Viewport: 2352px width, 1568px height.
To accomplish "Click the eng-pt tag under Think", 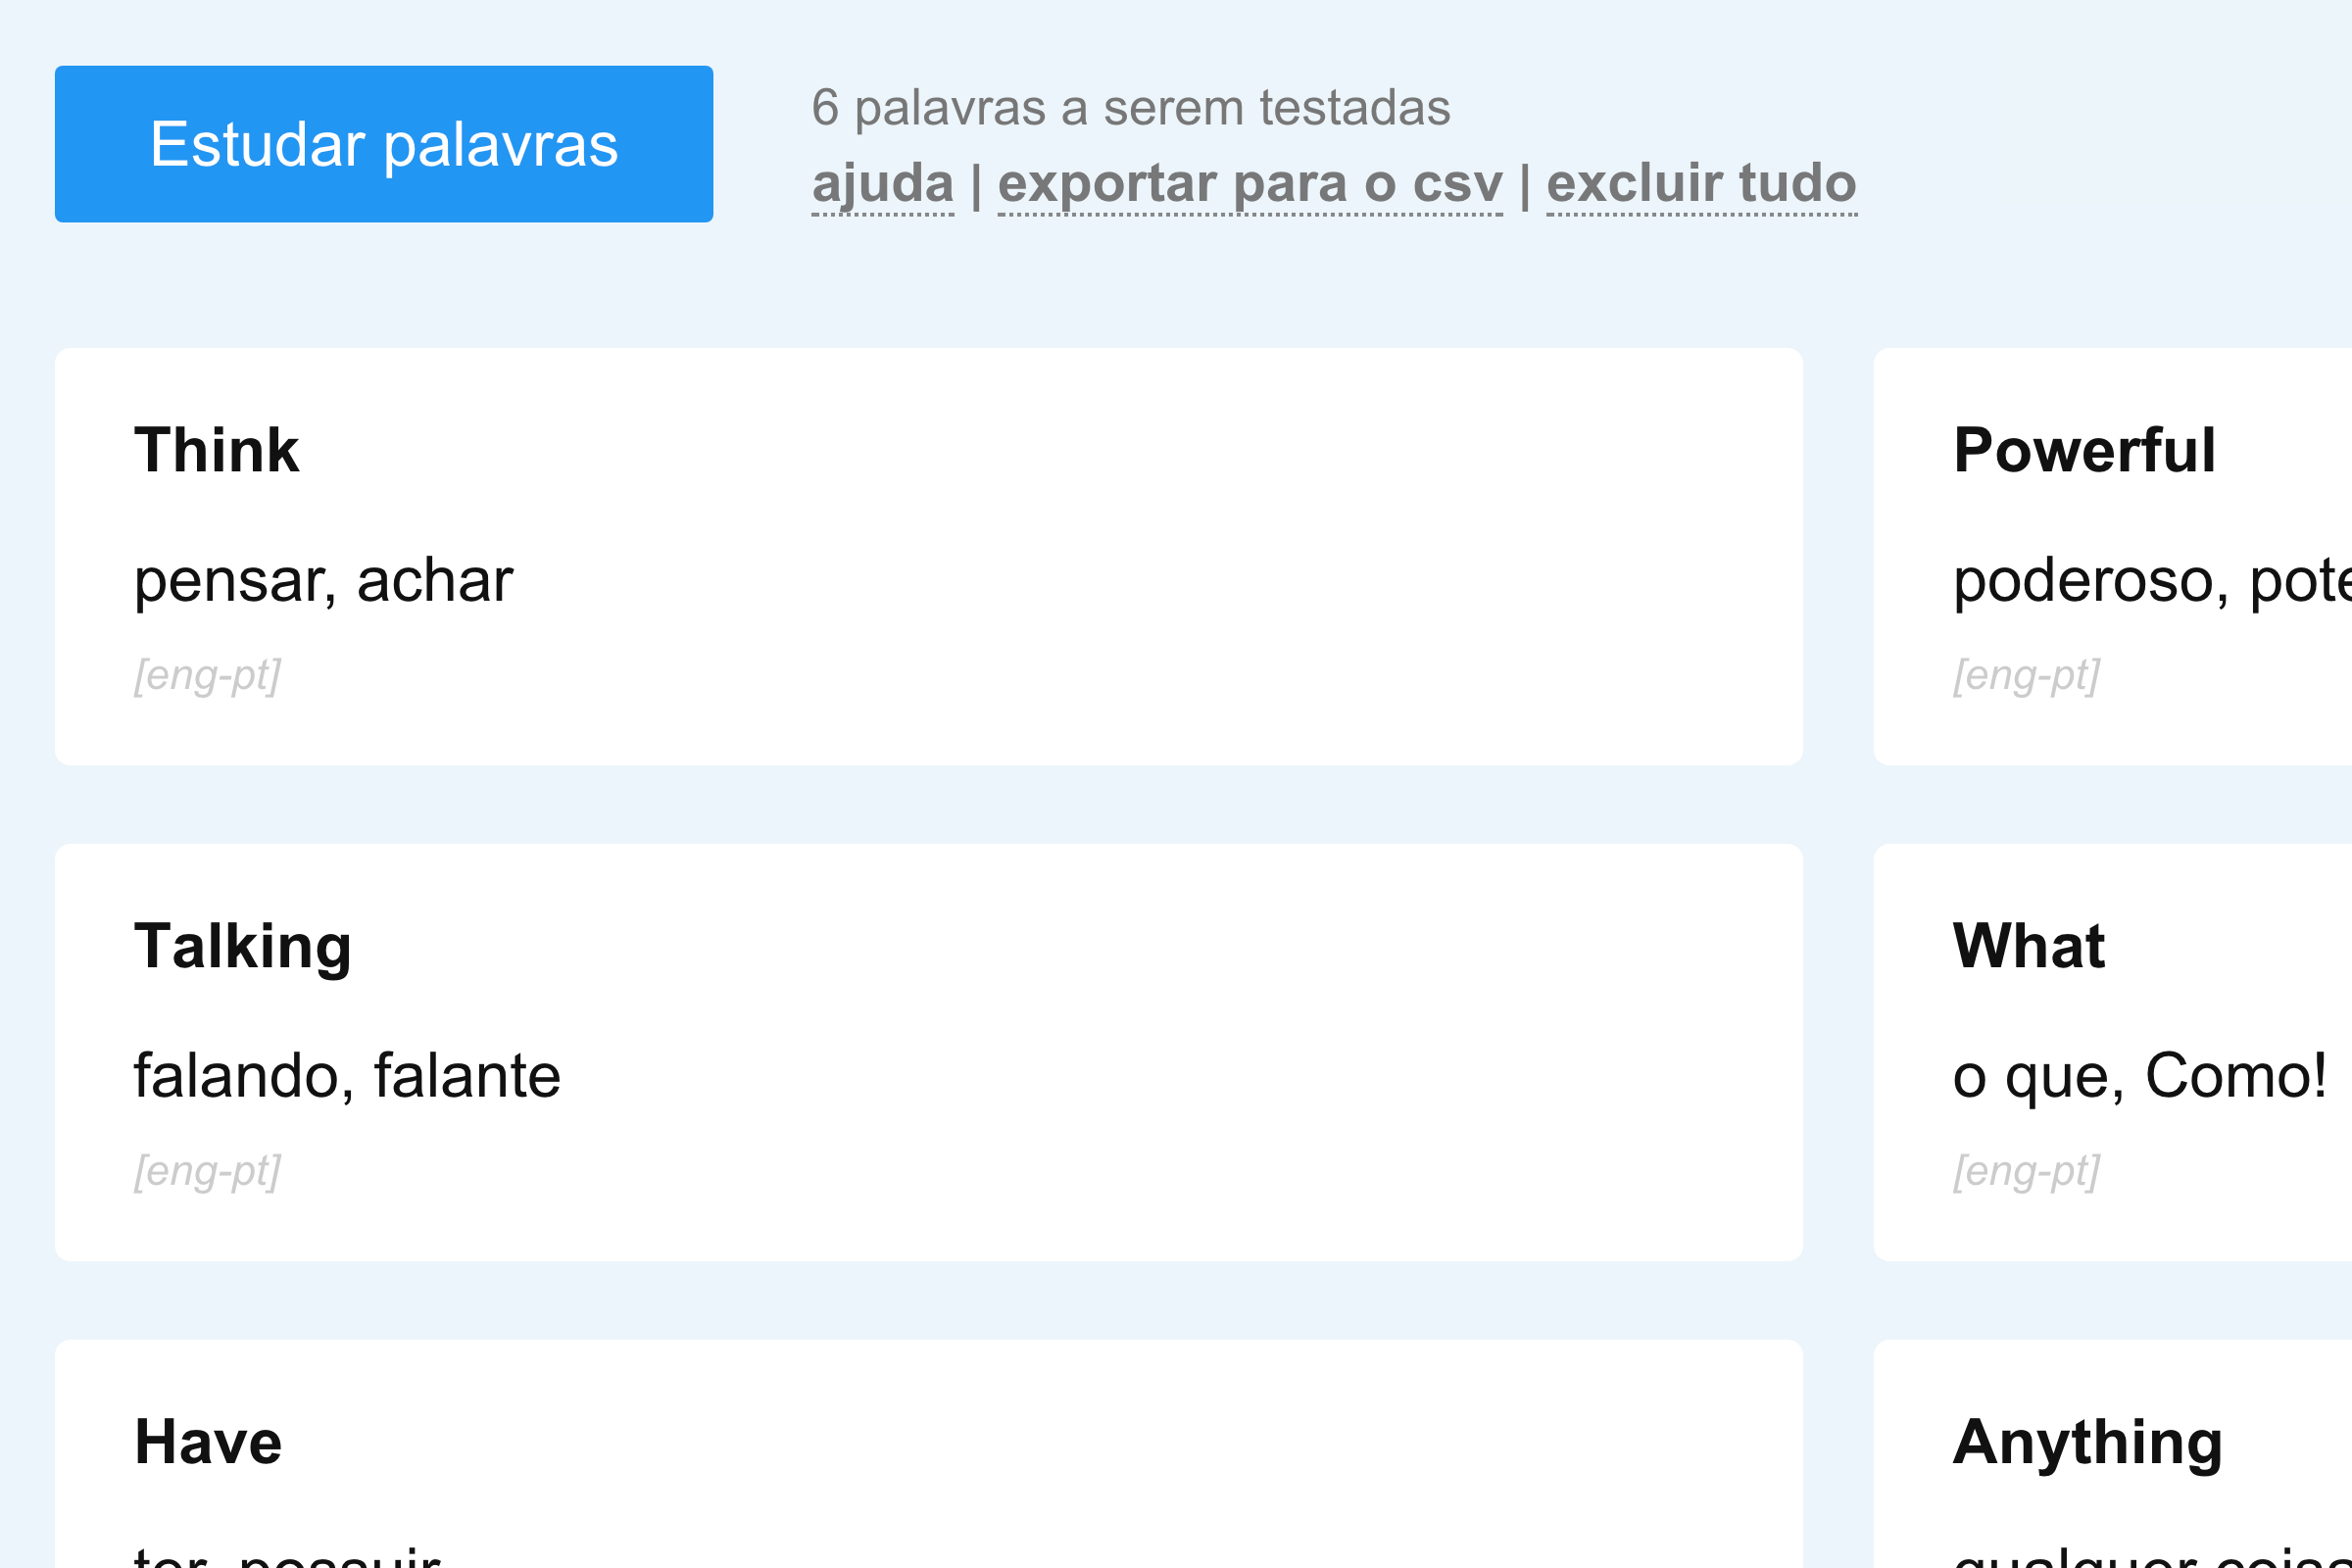I will (x=207, y=675).
